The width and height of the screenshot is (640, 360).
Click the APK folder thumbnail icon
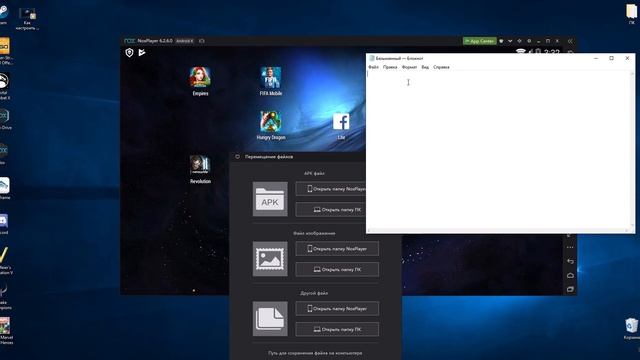(x=270, y=199)
